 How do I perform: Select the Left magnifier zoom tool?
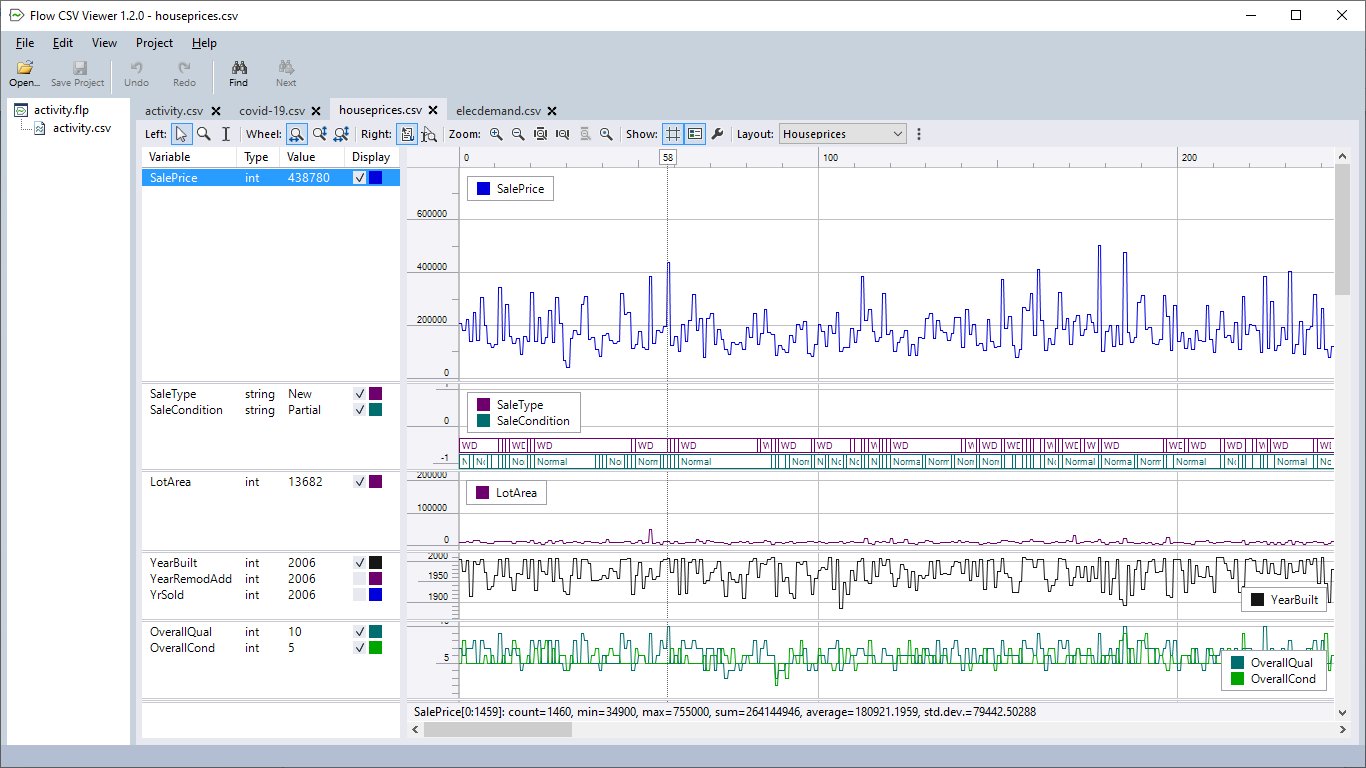(x=204, y=134)
